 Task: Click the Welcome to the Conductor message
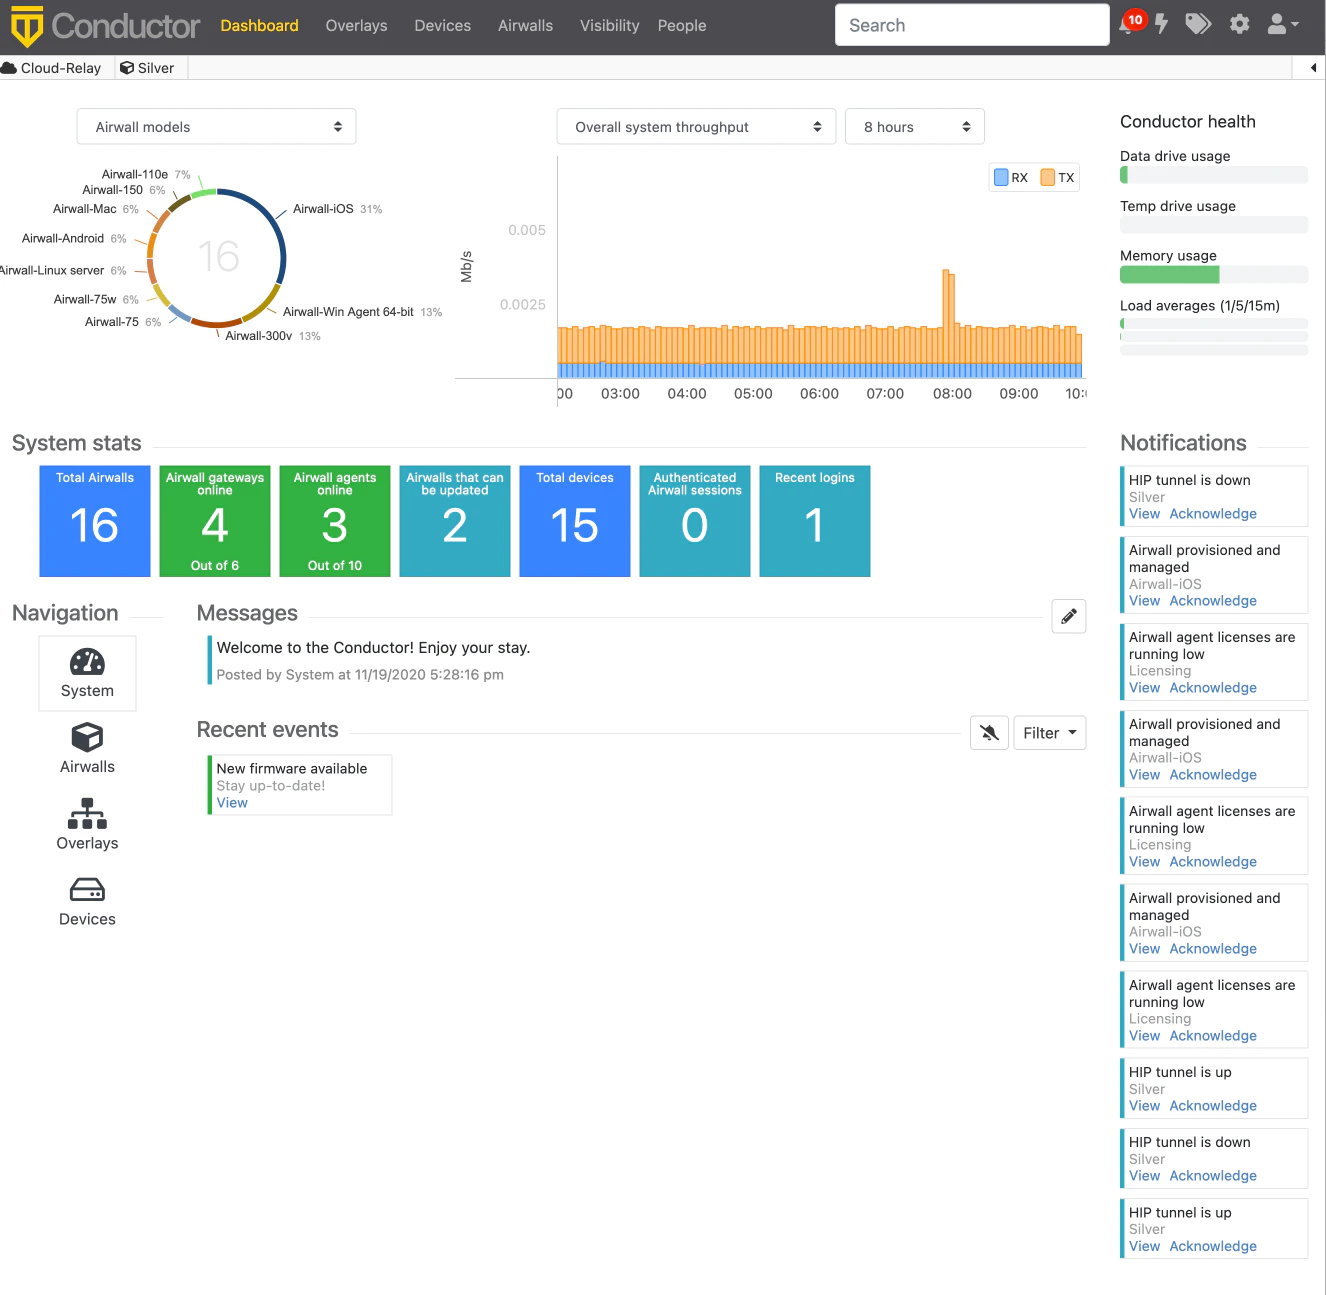click(x=373, y=648)
